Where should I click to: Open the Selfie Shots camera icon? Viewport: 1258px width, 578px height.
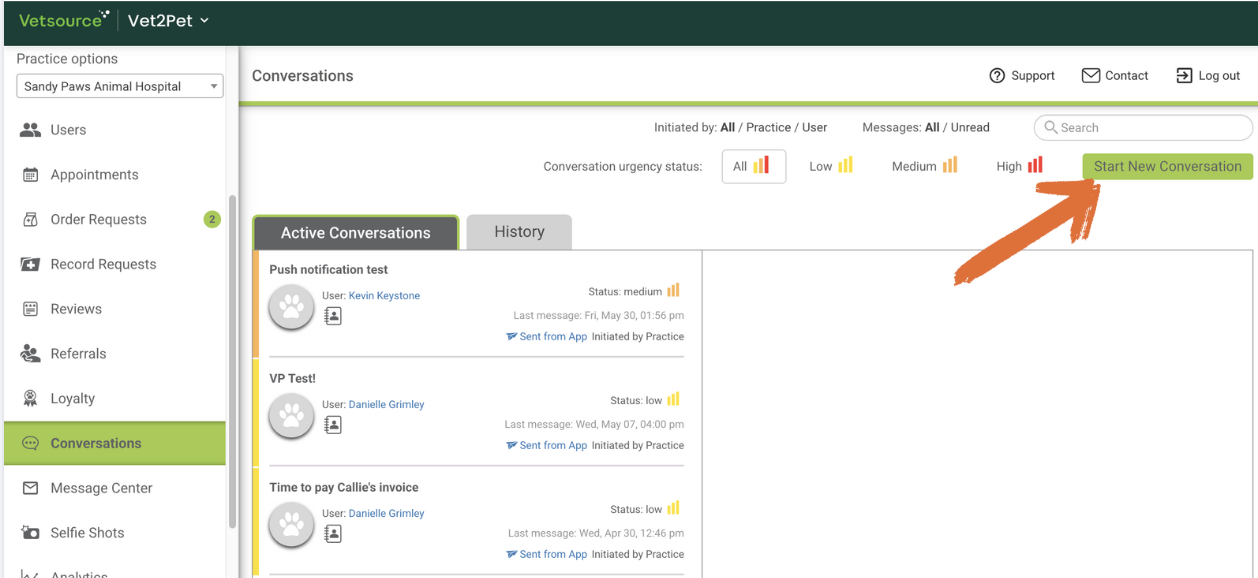click(30, 533)
